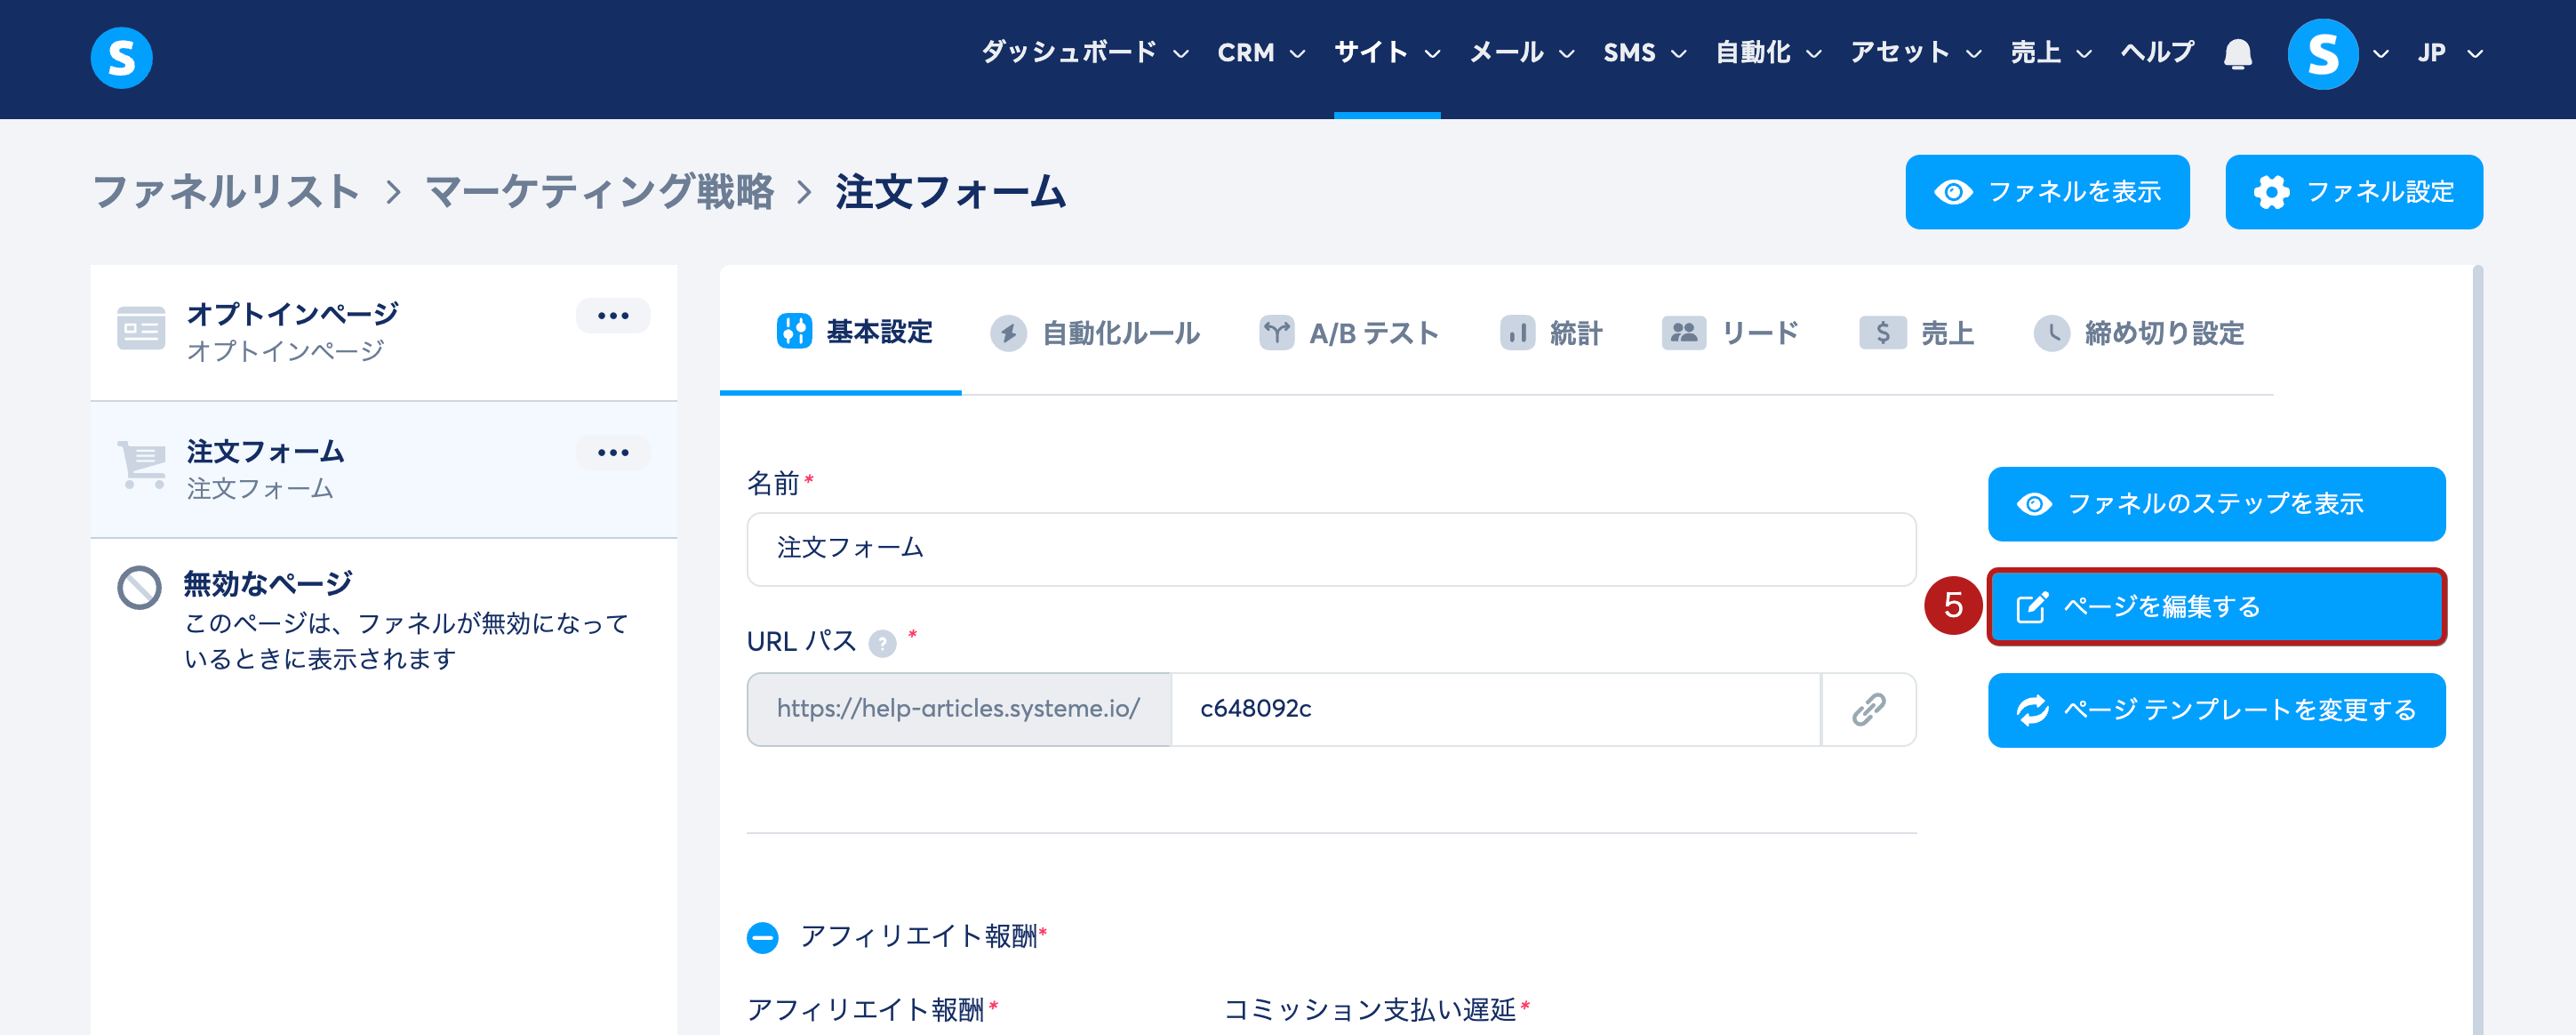2576x1035 pixels.
Task: Click the copy link icon beside URL path
Action: coord(1868,709)
